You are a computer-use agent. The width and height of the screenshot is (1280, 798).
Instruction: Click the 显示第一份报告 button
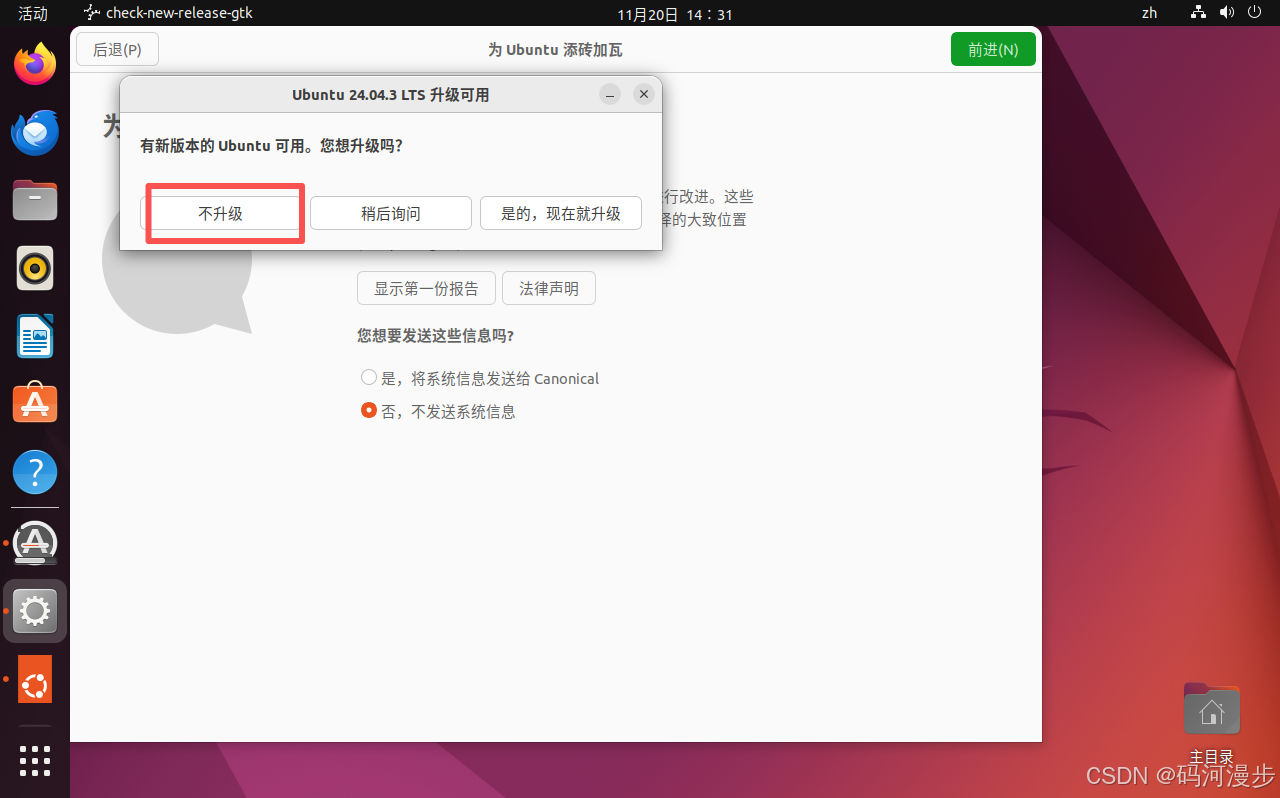pos(426,288)
